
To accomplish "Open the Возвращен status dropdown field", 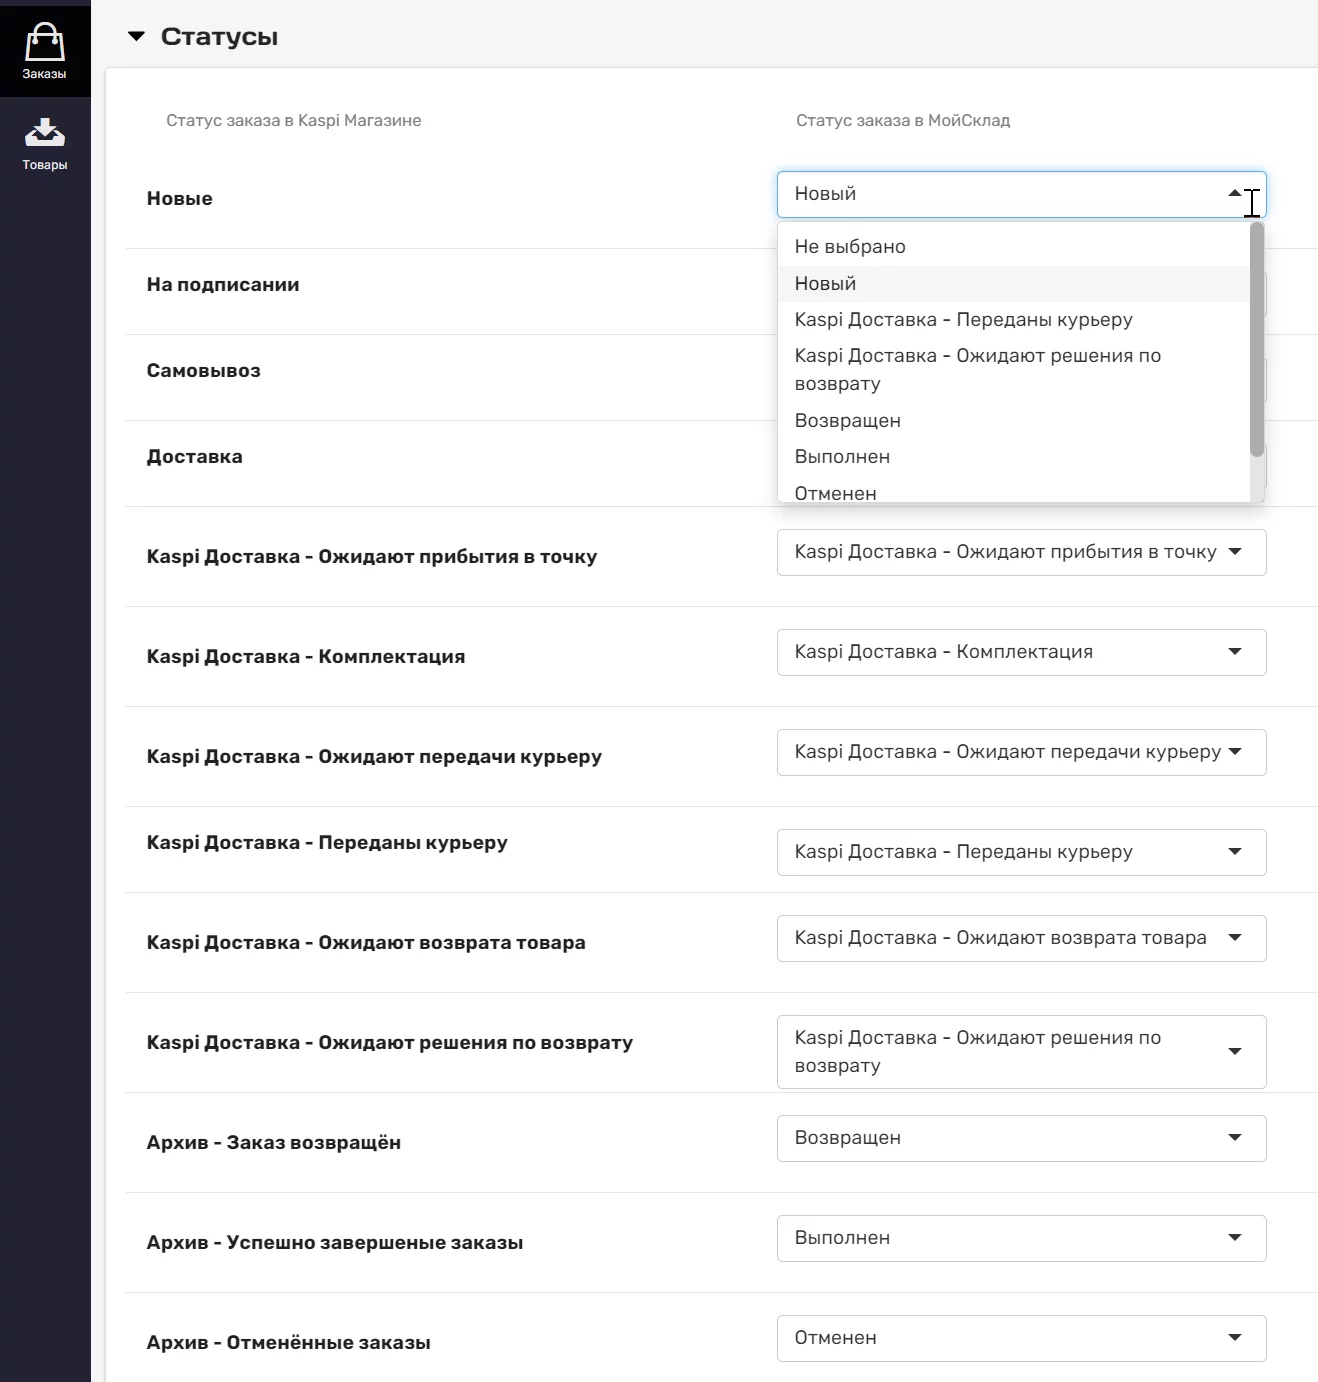I will tap(1021, 1138).
